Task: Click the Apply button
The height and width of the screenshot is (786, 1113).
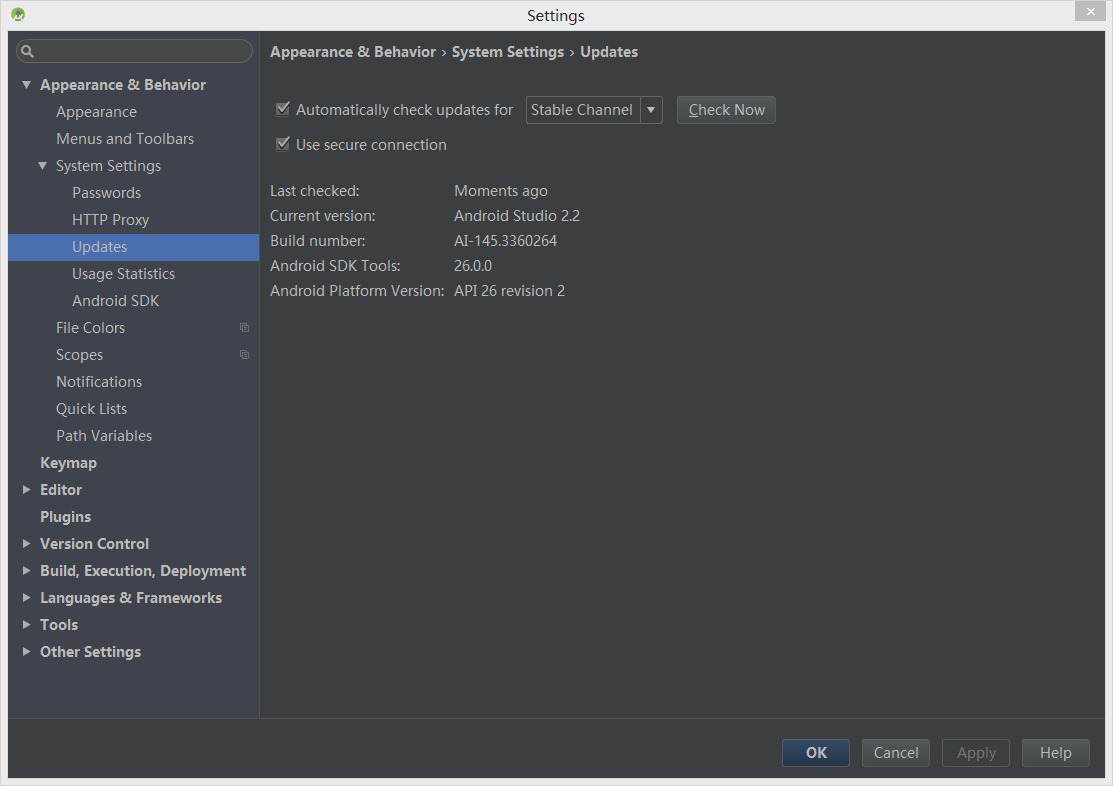Action: coord(976,753)
